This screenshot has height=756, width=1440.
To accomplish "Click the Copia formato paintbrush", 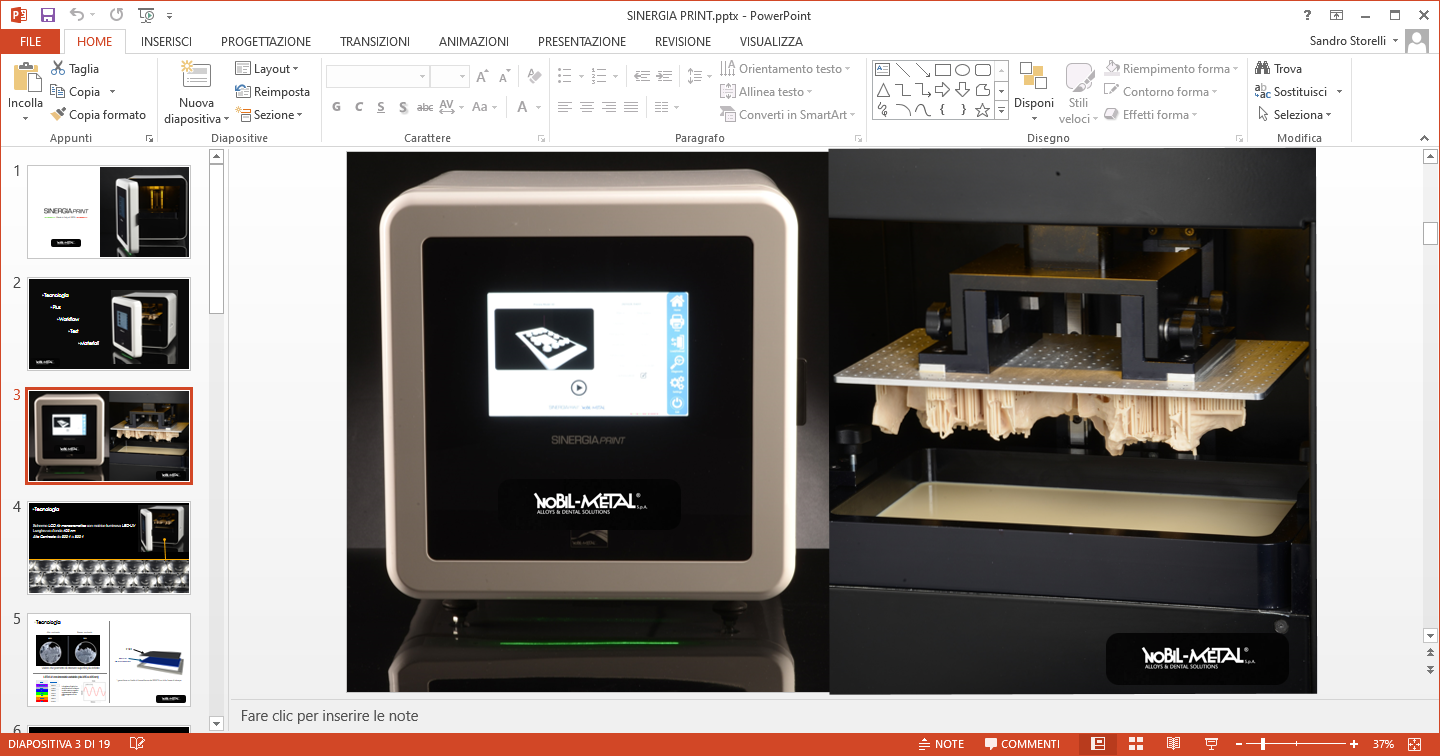I will [98, 115].
